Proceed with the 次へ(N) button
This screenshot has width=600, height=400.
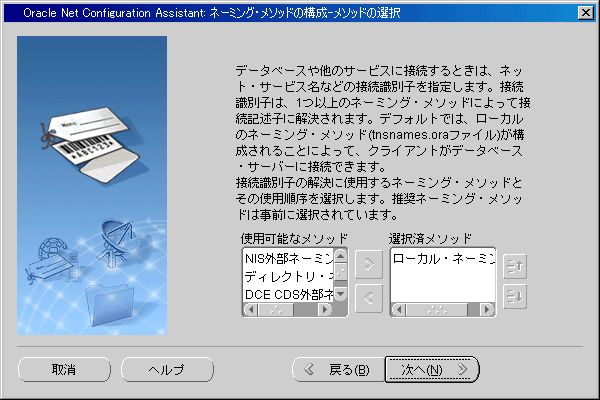coord(432,369)
